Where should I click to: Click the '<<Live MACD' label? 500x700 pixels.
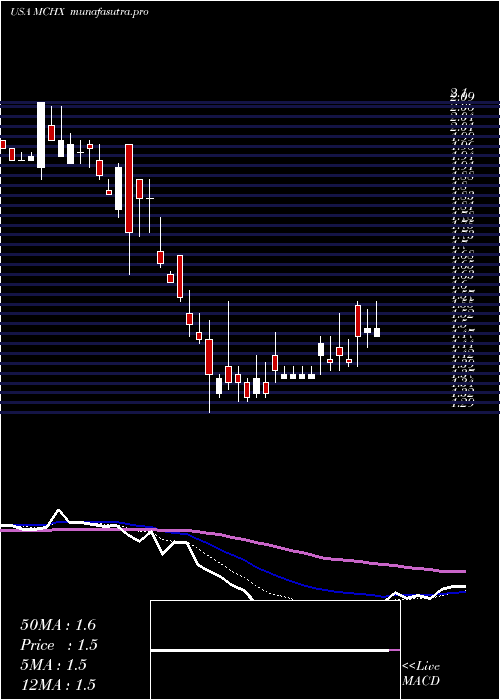click(x=421, y=674)
